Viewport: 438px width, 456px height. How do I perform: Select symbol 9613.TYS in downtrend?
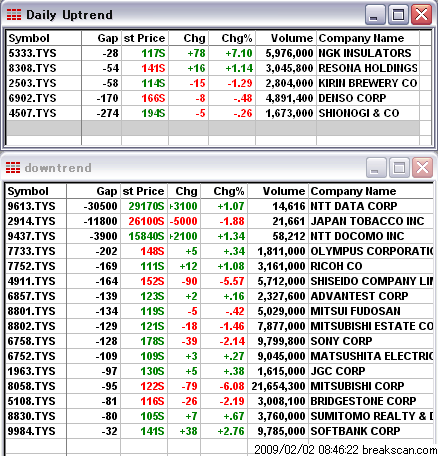coord(32,206)
